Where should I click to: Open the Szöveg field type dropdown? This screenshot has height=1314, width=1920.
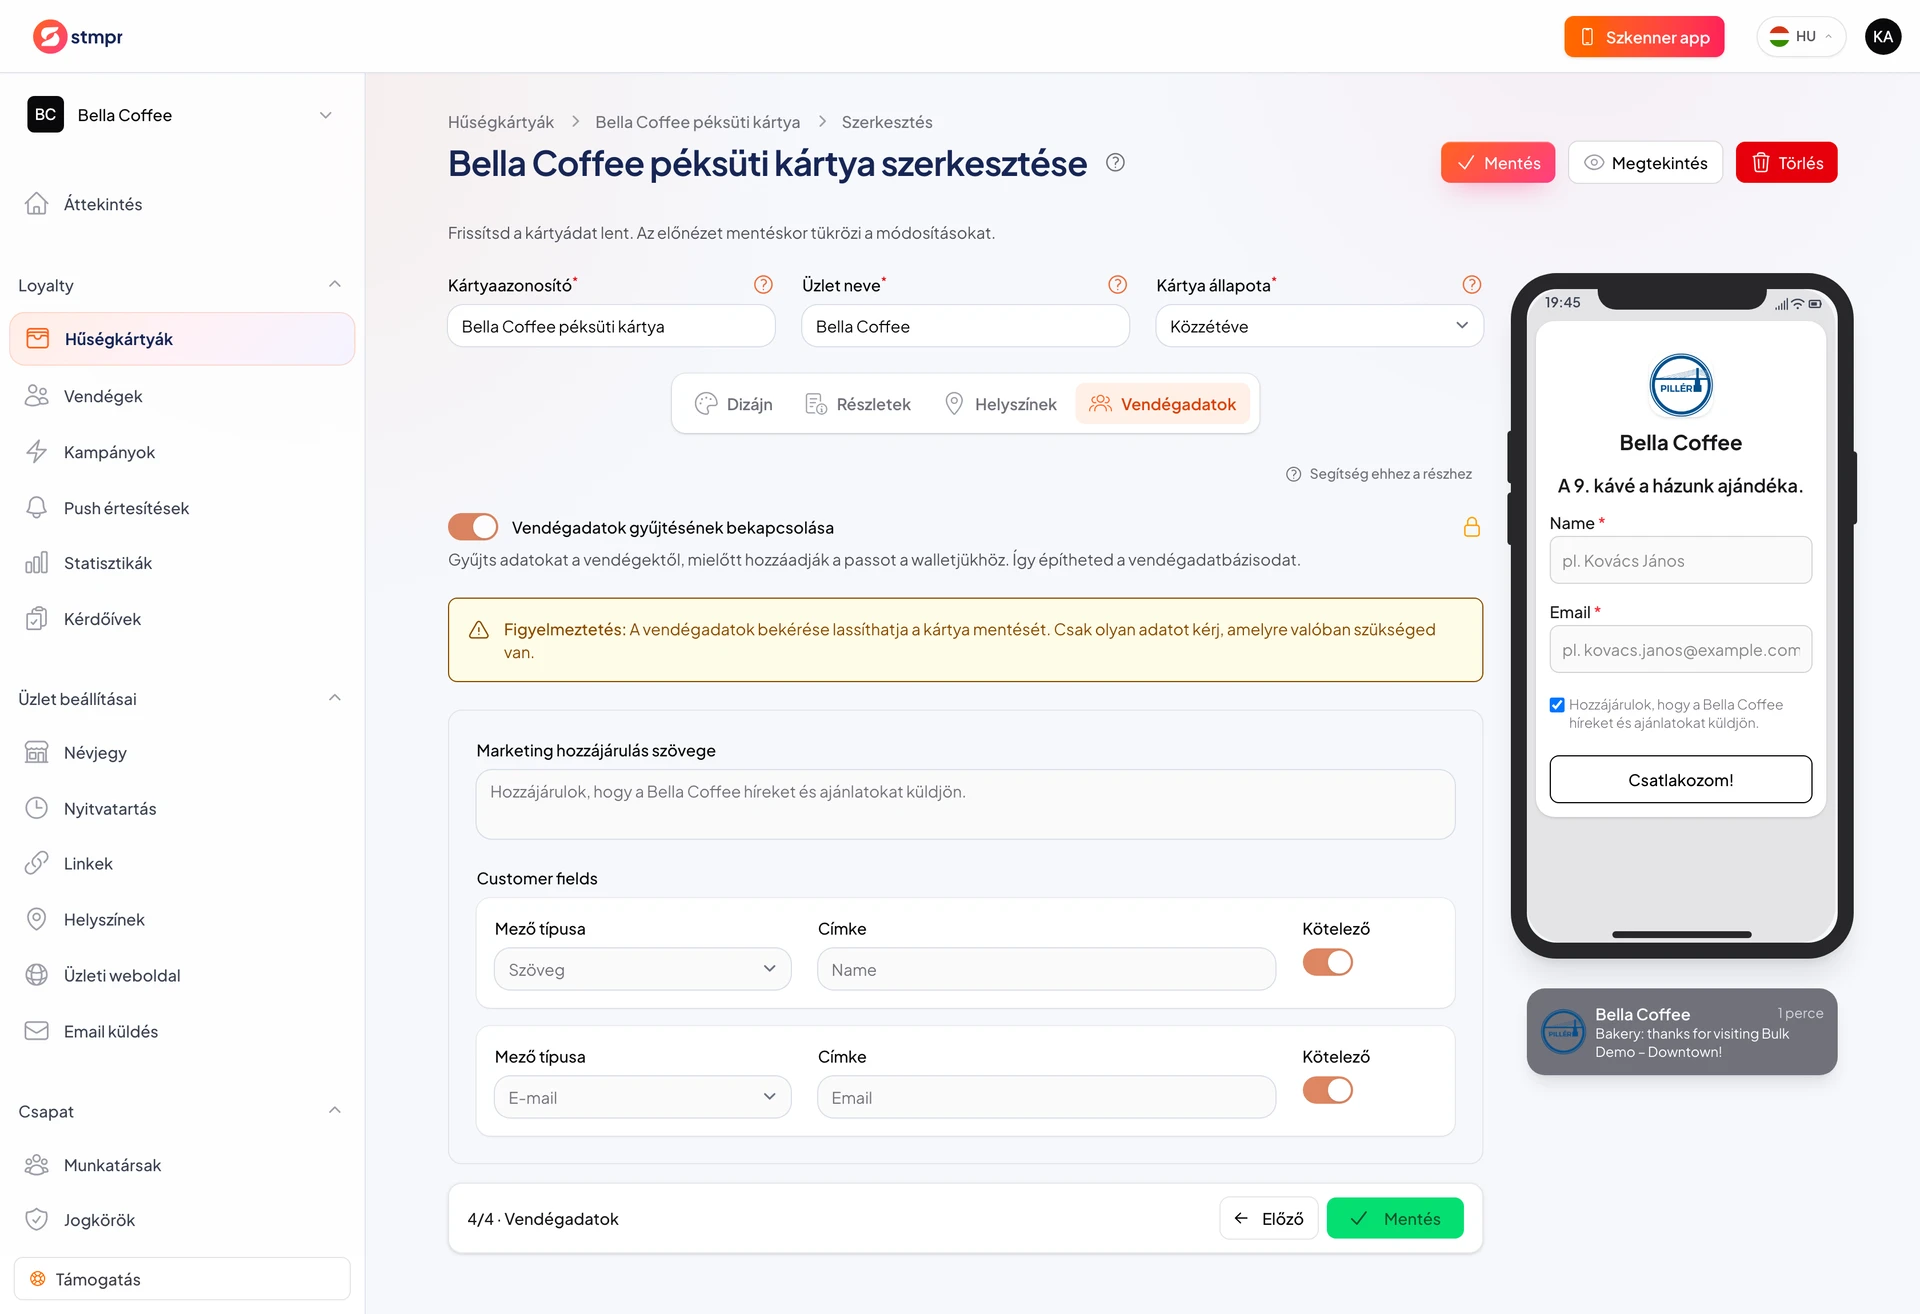coord(643,969)
